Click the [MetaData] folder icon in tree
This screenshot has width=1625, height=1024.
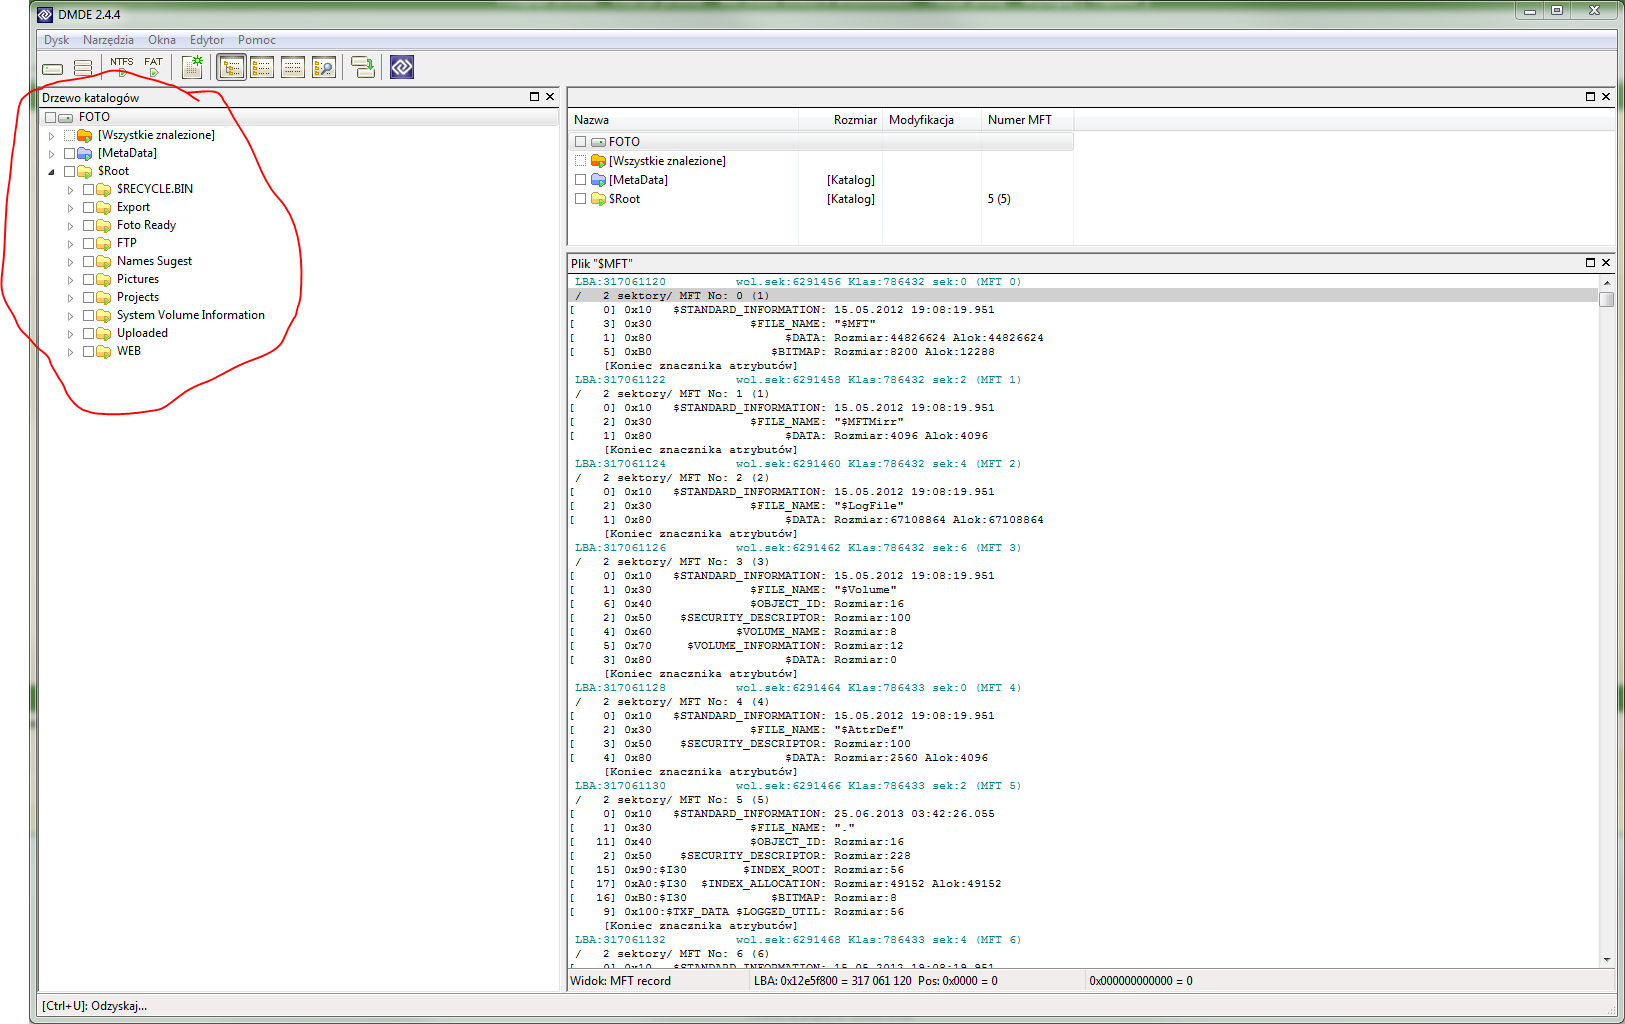tap(85, 153)
